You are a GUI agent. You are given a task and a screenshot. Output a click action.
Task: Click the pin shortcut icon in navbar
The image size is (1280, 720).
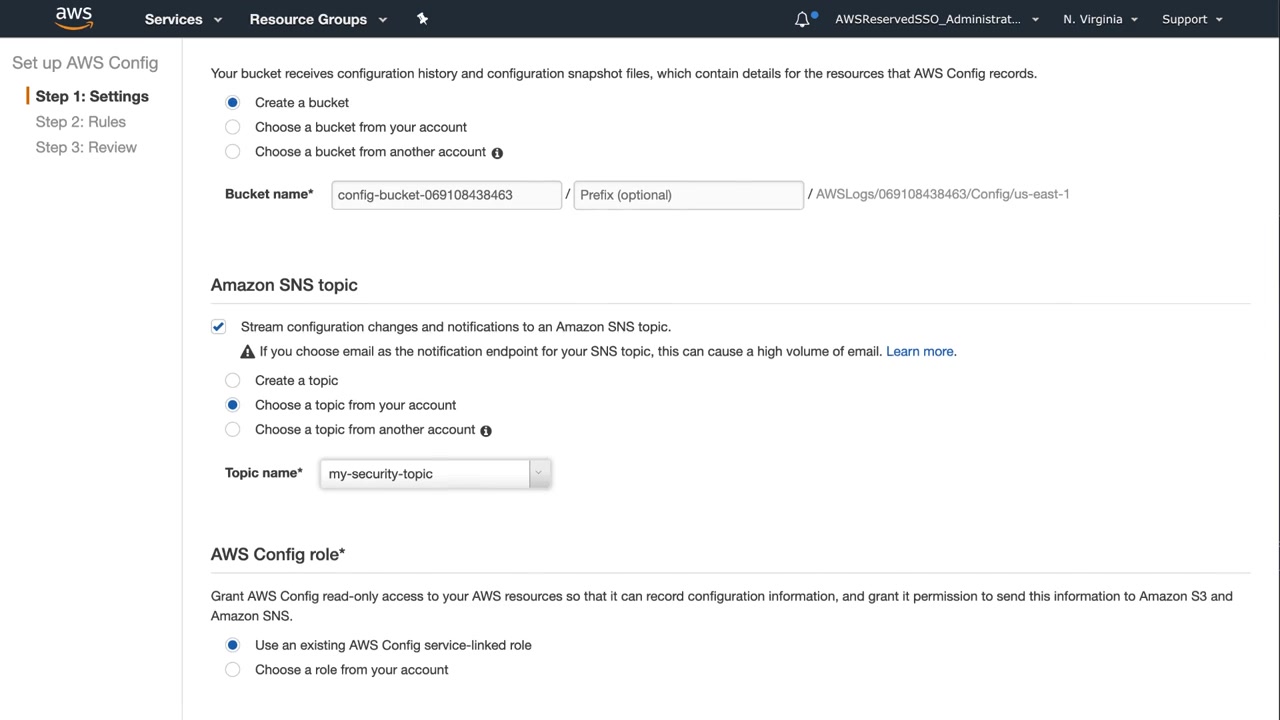[x=422, y=19]
